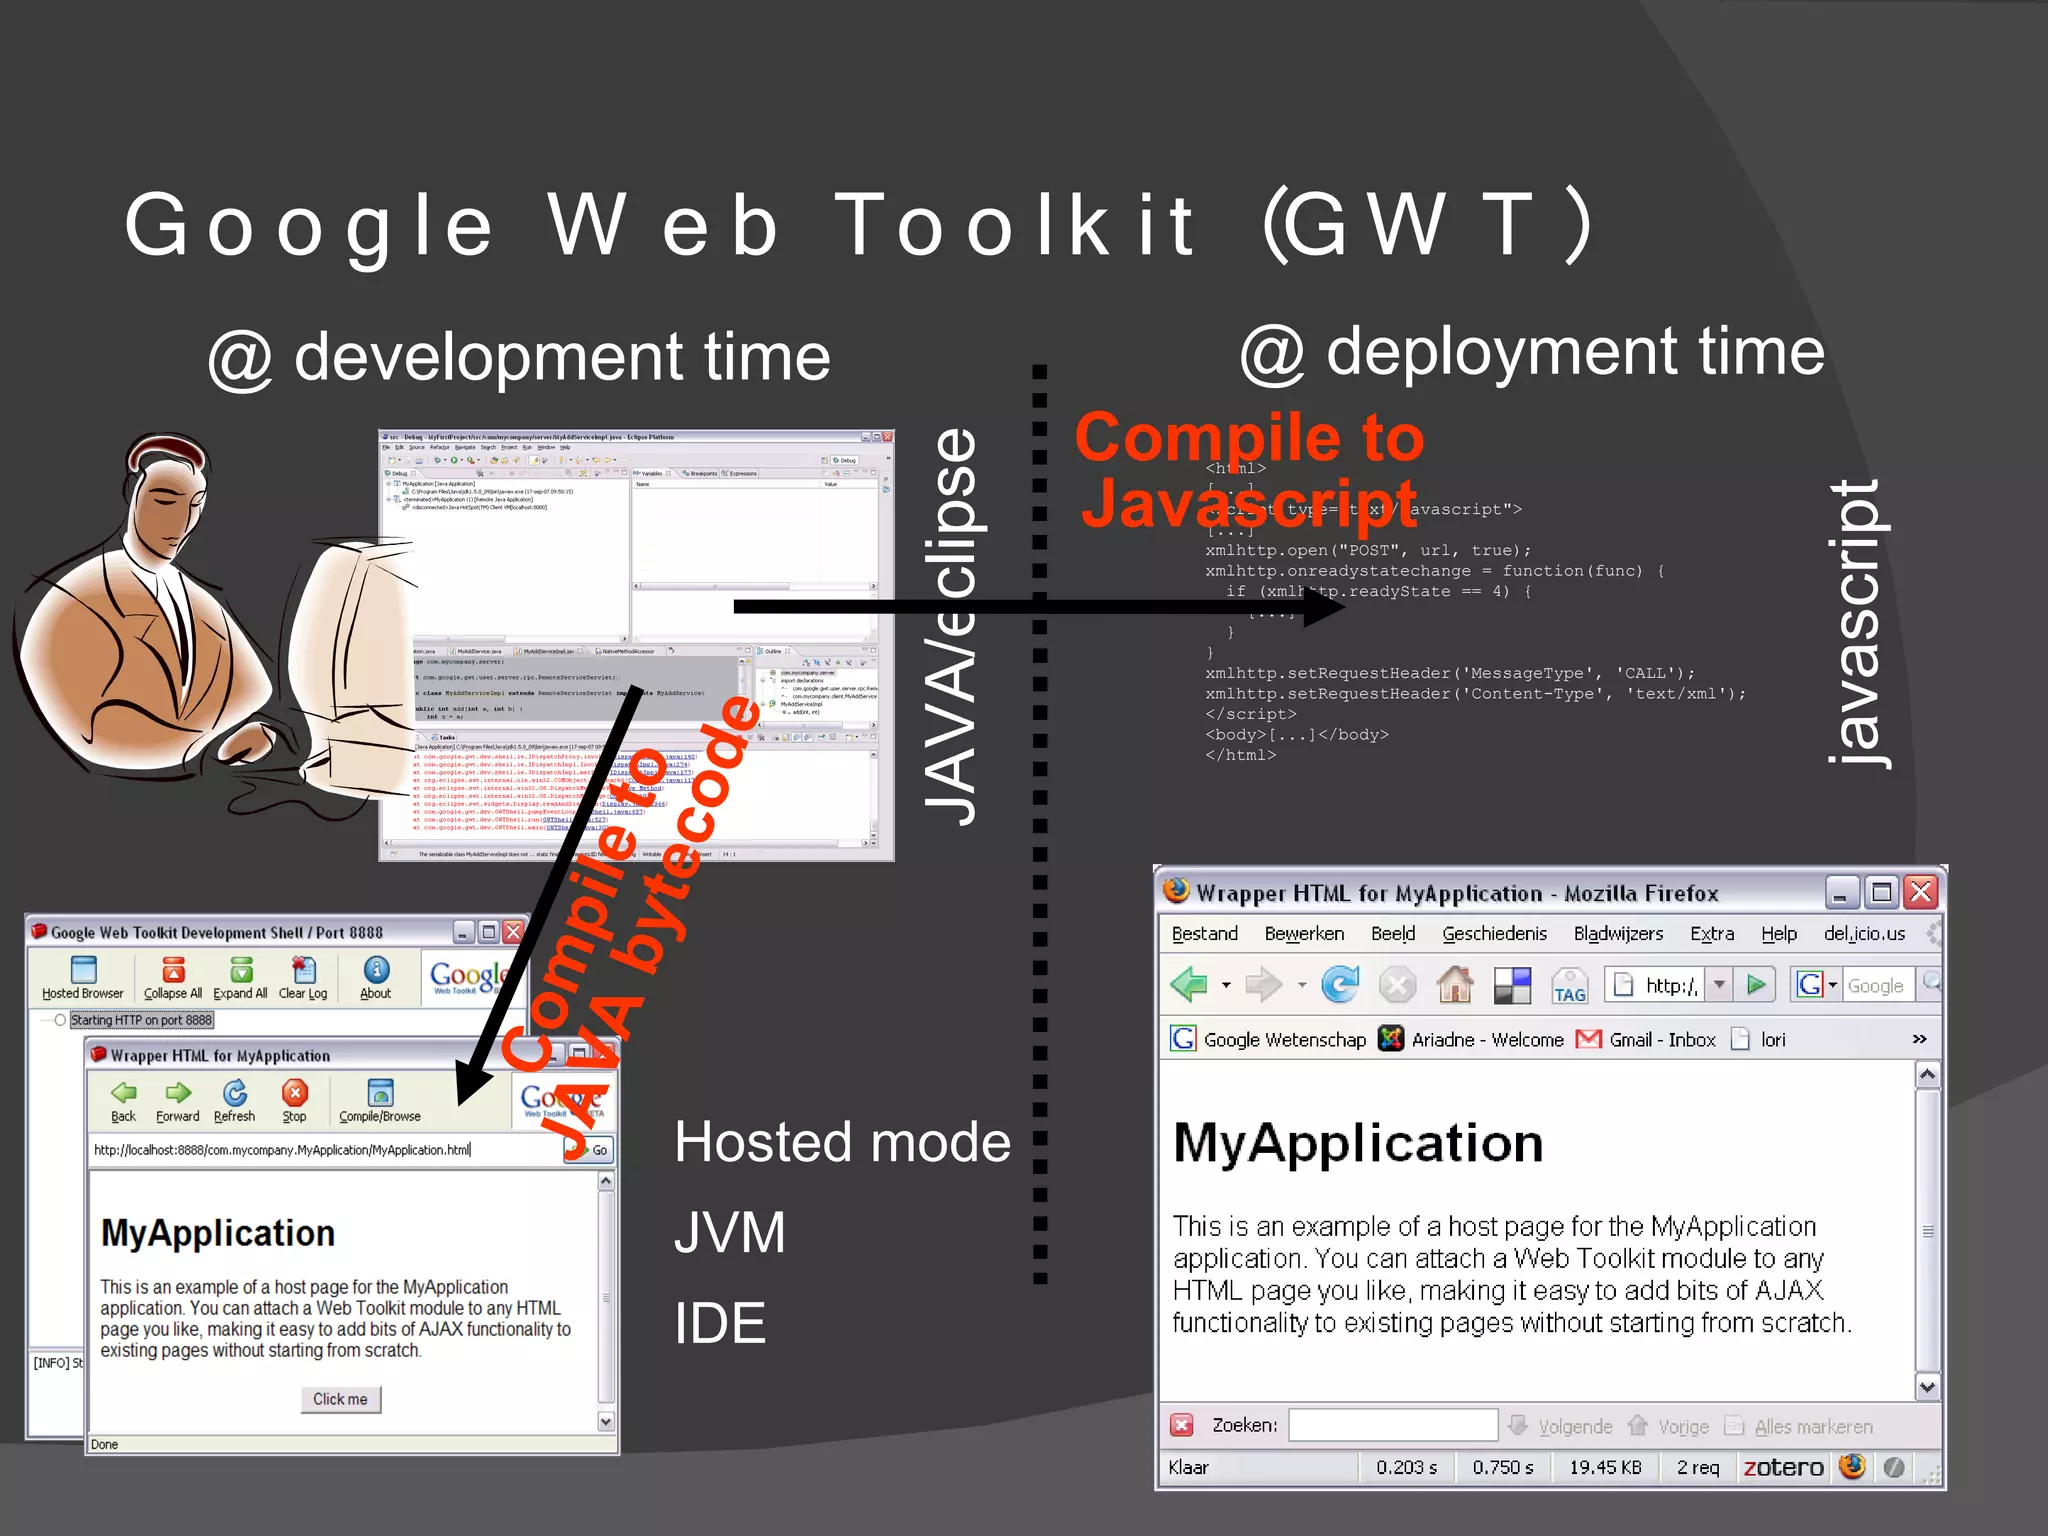
Task: Click localhost:8888 address field
Action: point(326,1150)
